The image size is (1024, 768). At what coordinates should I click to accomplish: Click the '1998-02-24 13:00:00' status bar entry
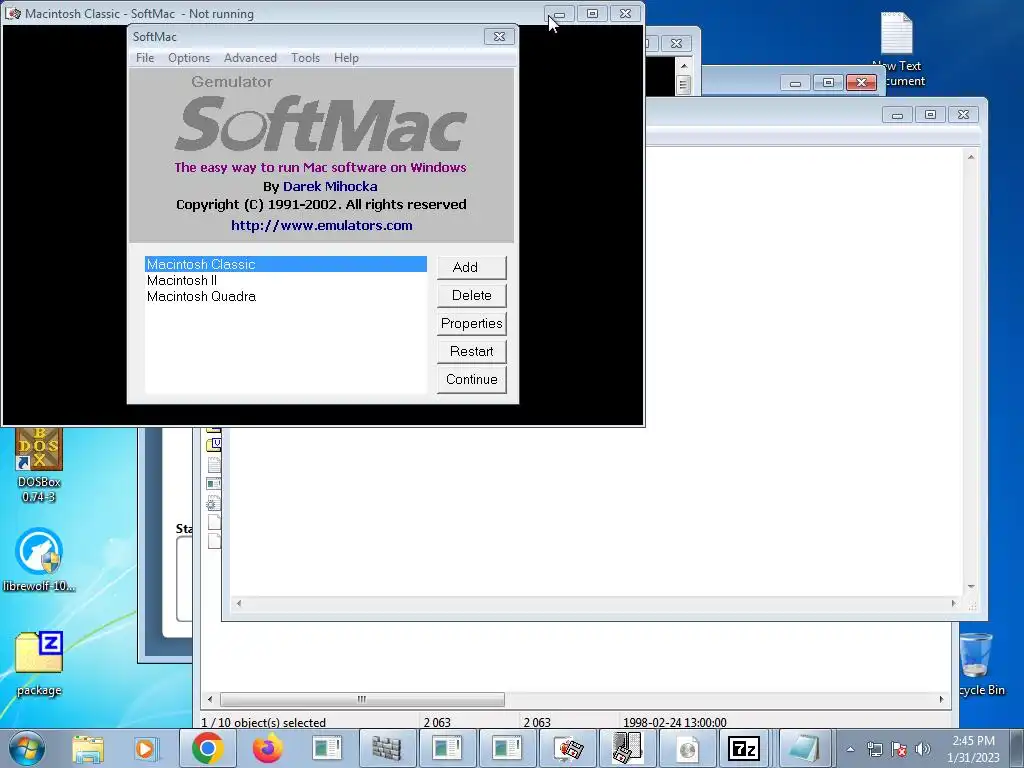[x=675, y=722]
